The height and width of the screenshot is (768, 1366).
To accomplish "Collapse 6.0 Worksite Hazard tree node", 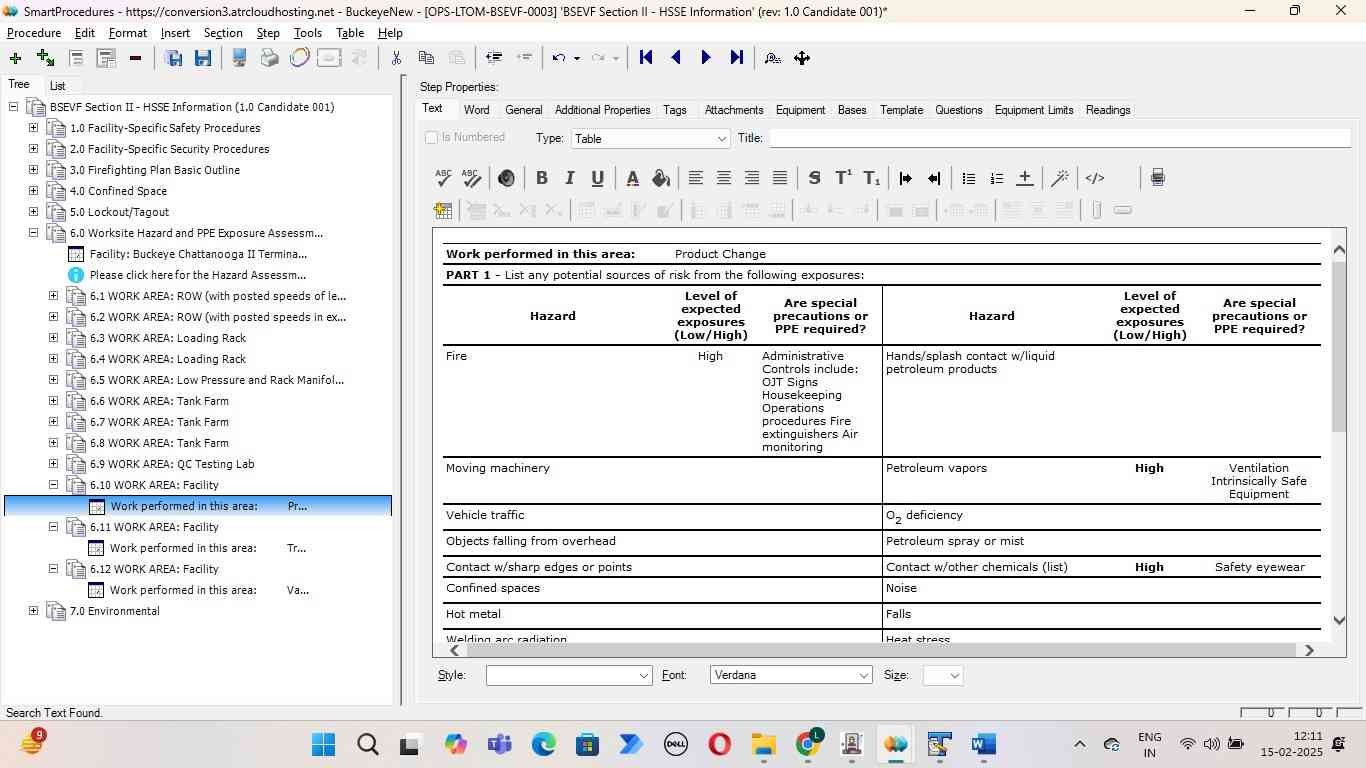I will point(34,233).
